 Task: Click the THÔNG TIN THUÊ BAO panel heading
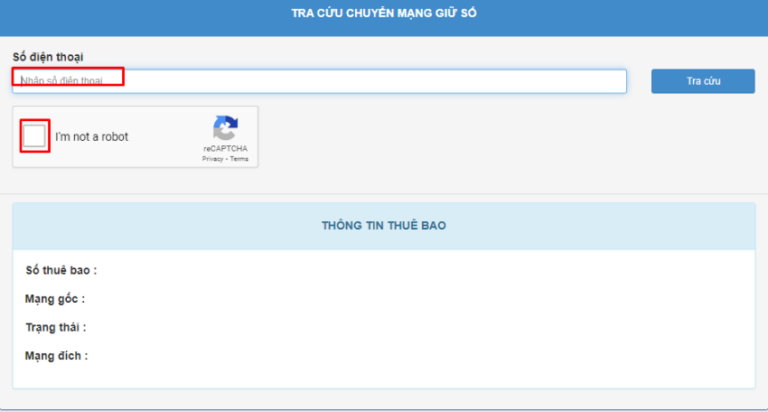pos(384,226)
